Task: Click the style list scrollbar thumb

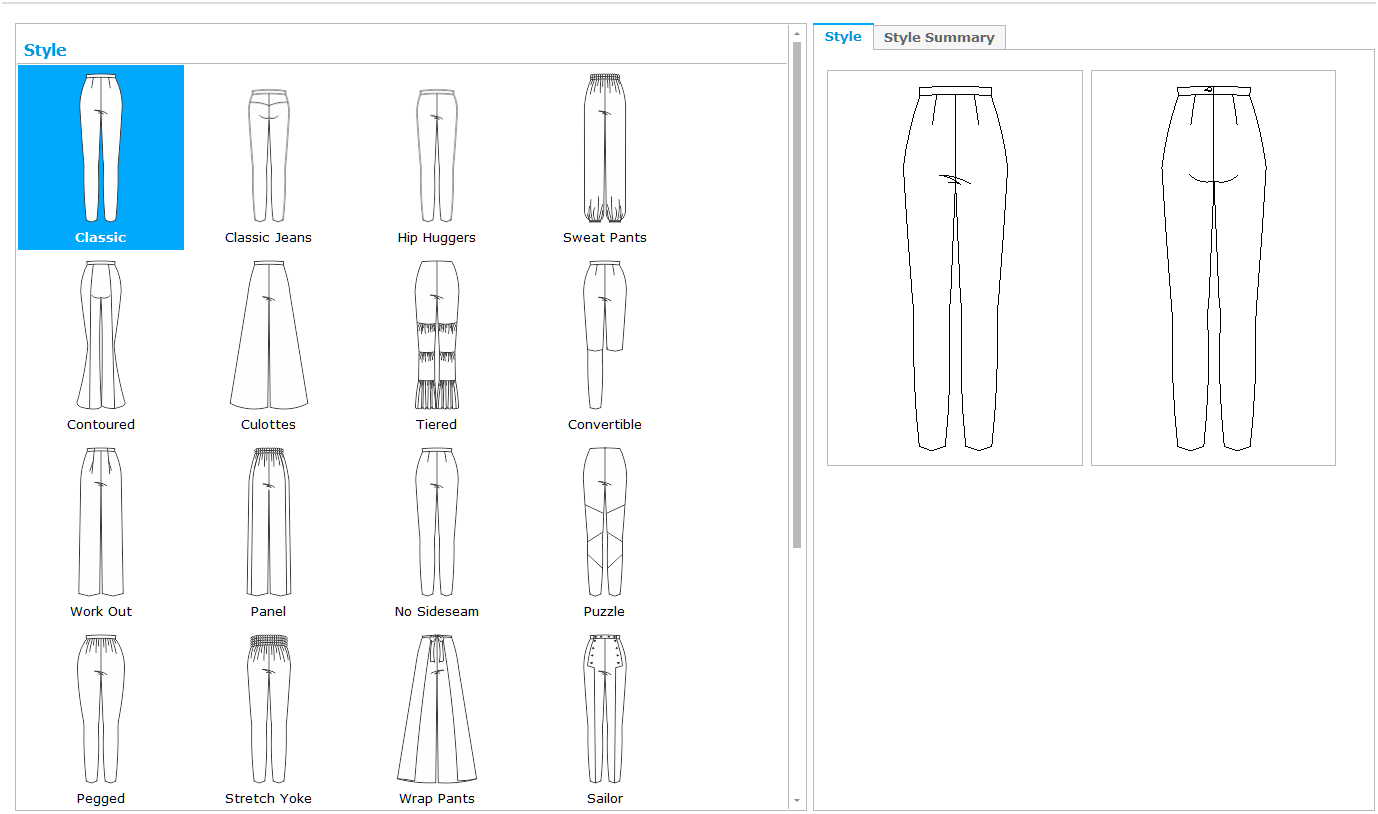Action: pos(797,295)
